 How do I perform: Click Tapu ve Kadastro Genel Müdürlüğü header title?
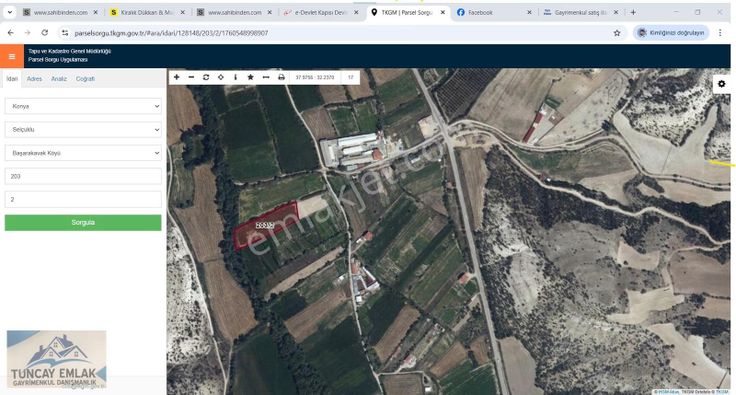pyautogui.click(x=69, y=51)
